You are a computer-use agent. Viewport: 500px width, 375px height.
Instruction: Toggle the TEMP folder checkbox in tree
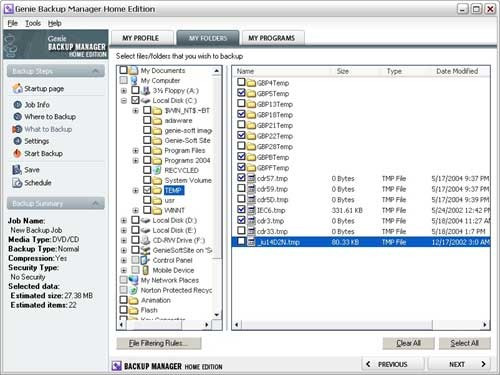point(147,190)
